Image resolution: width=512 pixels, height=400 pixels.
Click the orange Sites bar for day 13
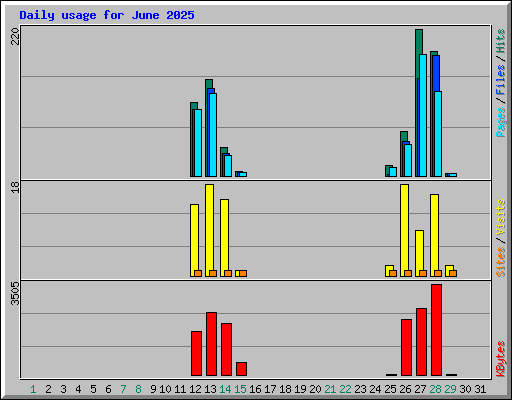click(x=213, y=273)
